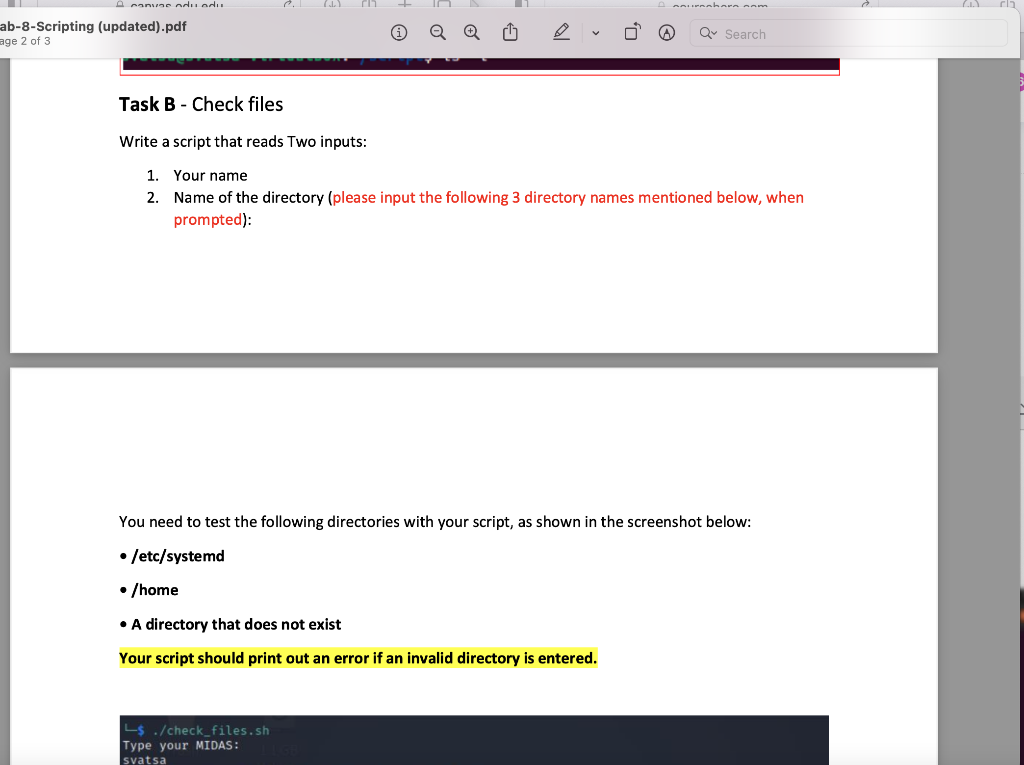Click the check_files.sh terminal screenshot
Viewport: 1024px width, 765px height.
tap(473, 740)
